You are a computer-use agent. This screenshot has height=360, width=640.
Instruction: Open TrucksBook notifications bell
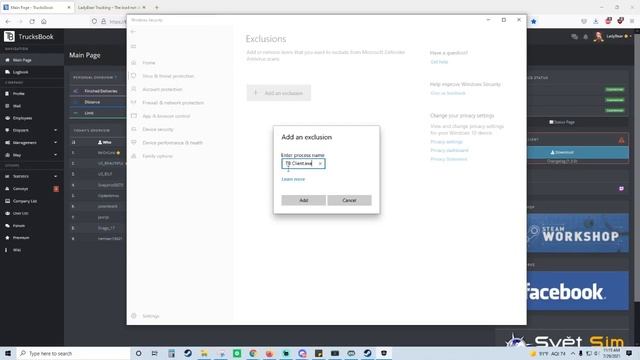(585, 37)
